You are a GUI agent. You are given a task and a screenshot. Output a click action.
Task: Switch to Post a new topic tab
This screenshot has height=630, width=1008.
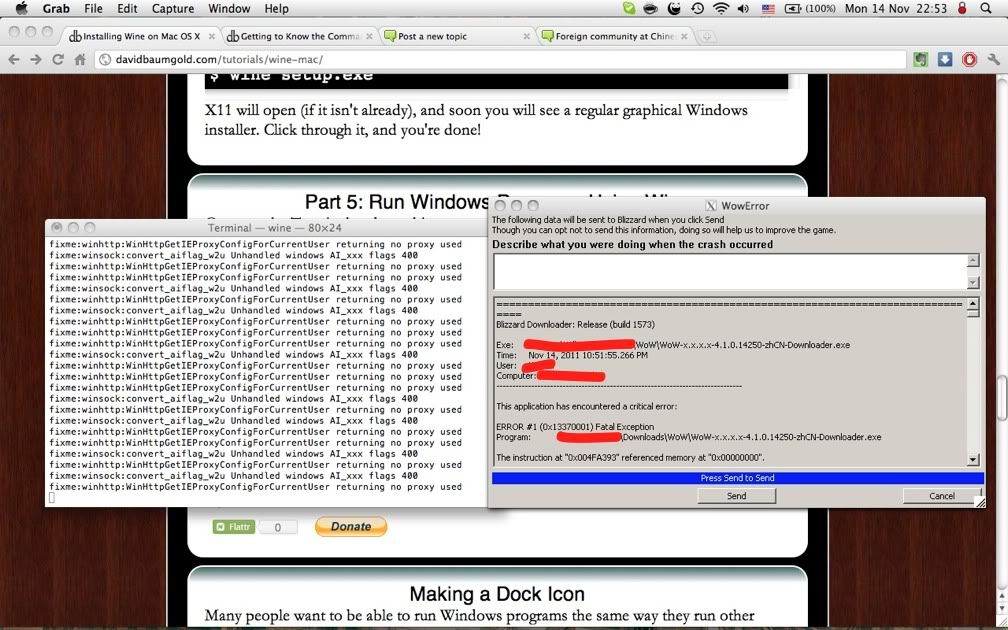456,36
